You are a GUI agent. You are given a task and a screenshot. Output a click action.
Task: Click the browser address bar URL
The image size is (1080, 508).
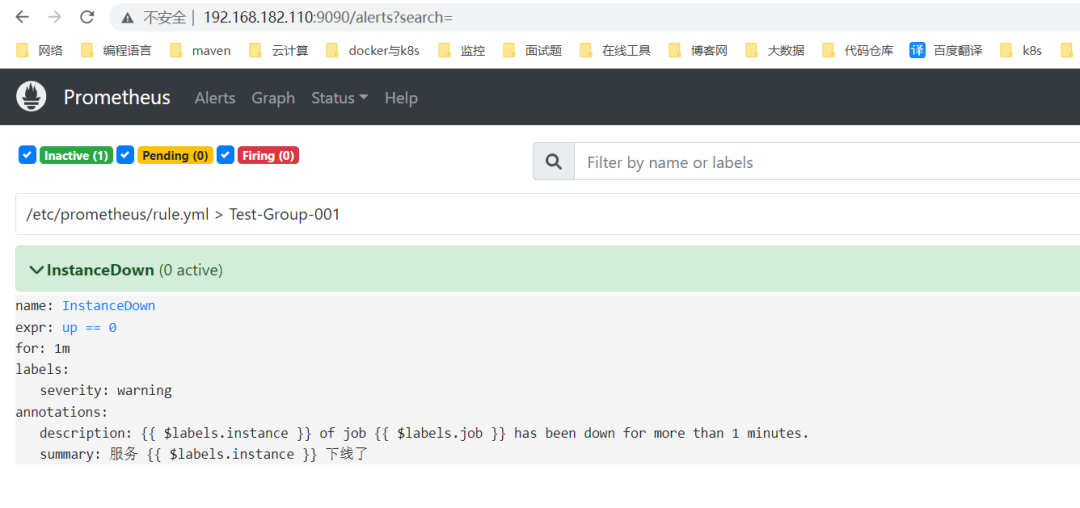(328, 17)
